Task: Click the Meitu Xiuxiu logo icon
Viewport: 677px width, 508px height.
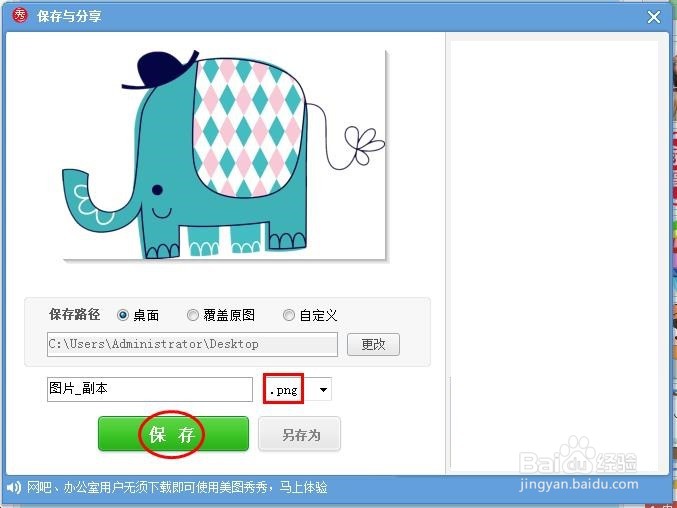Action: pos(19,16)
